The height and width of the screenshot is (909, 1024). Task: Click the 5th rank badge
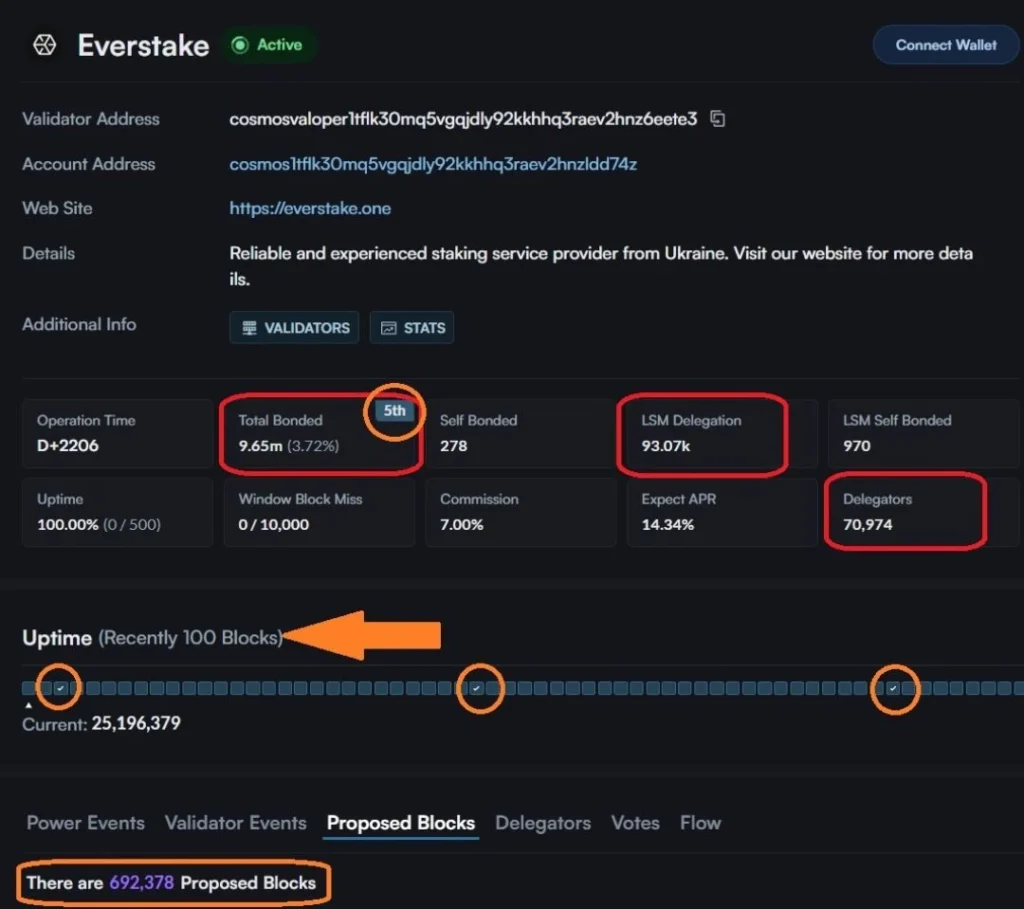[395, 411]
